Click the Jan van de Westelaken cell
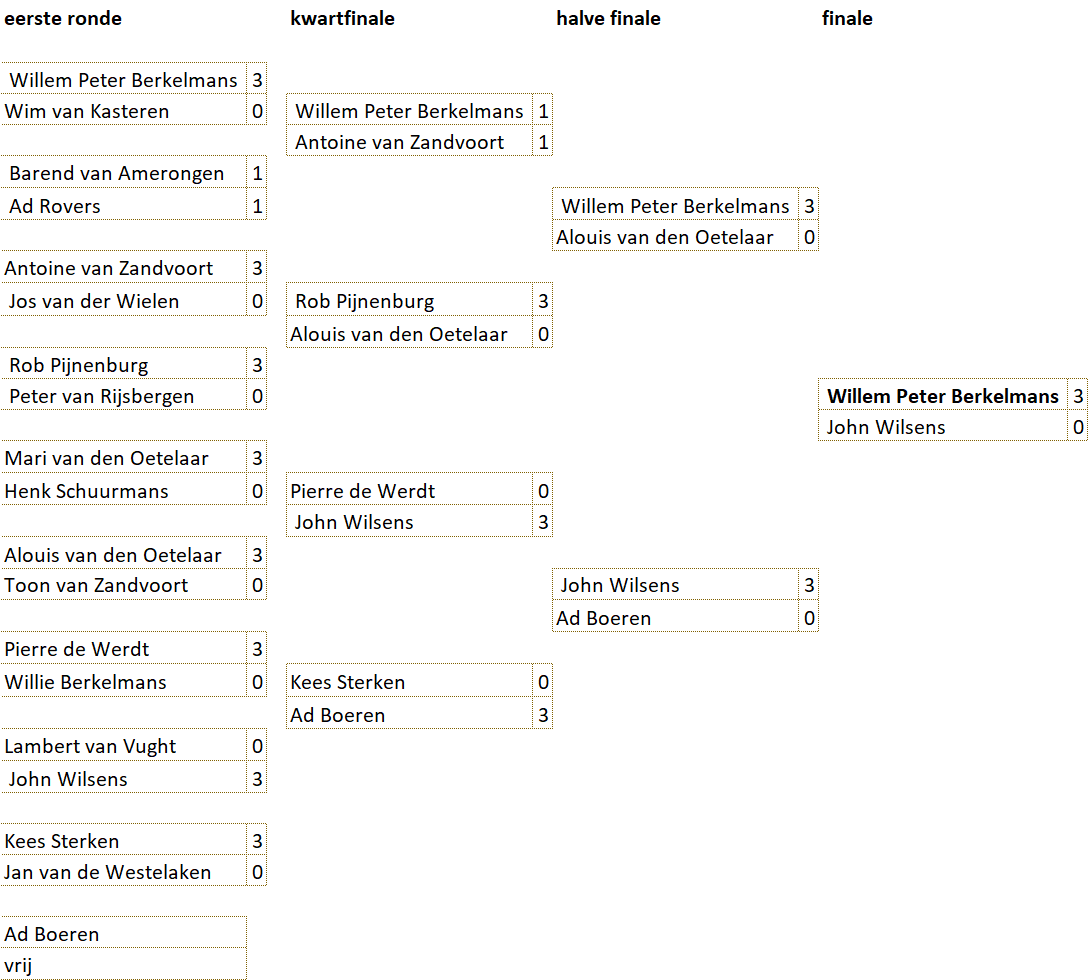The image size is (1088, 980). [107, 872]
